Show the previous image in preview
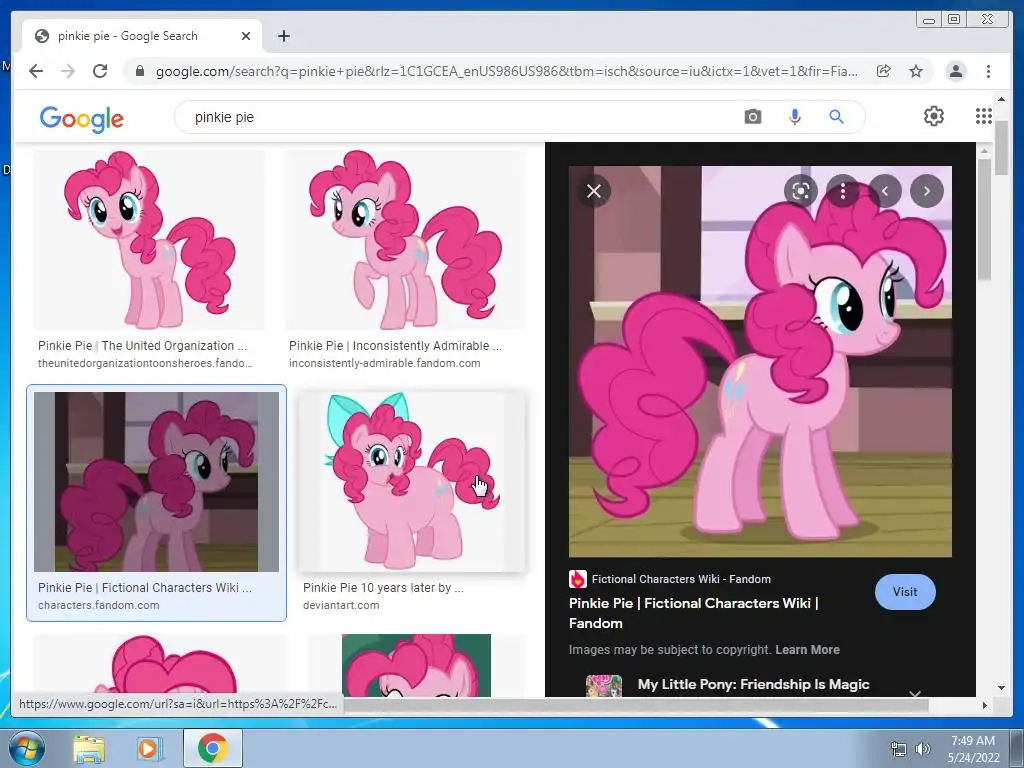This screenshot has height=768, width=1024. (x=885, y=191)
